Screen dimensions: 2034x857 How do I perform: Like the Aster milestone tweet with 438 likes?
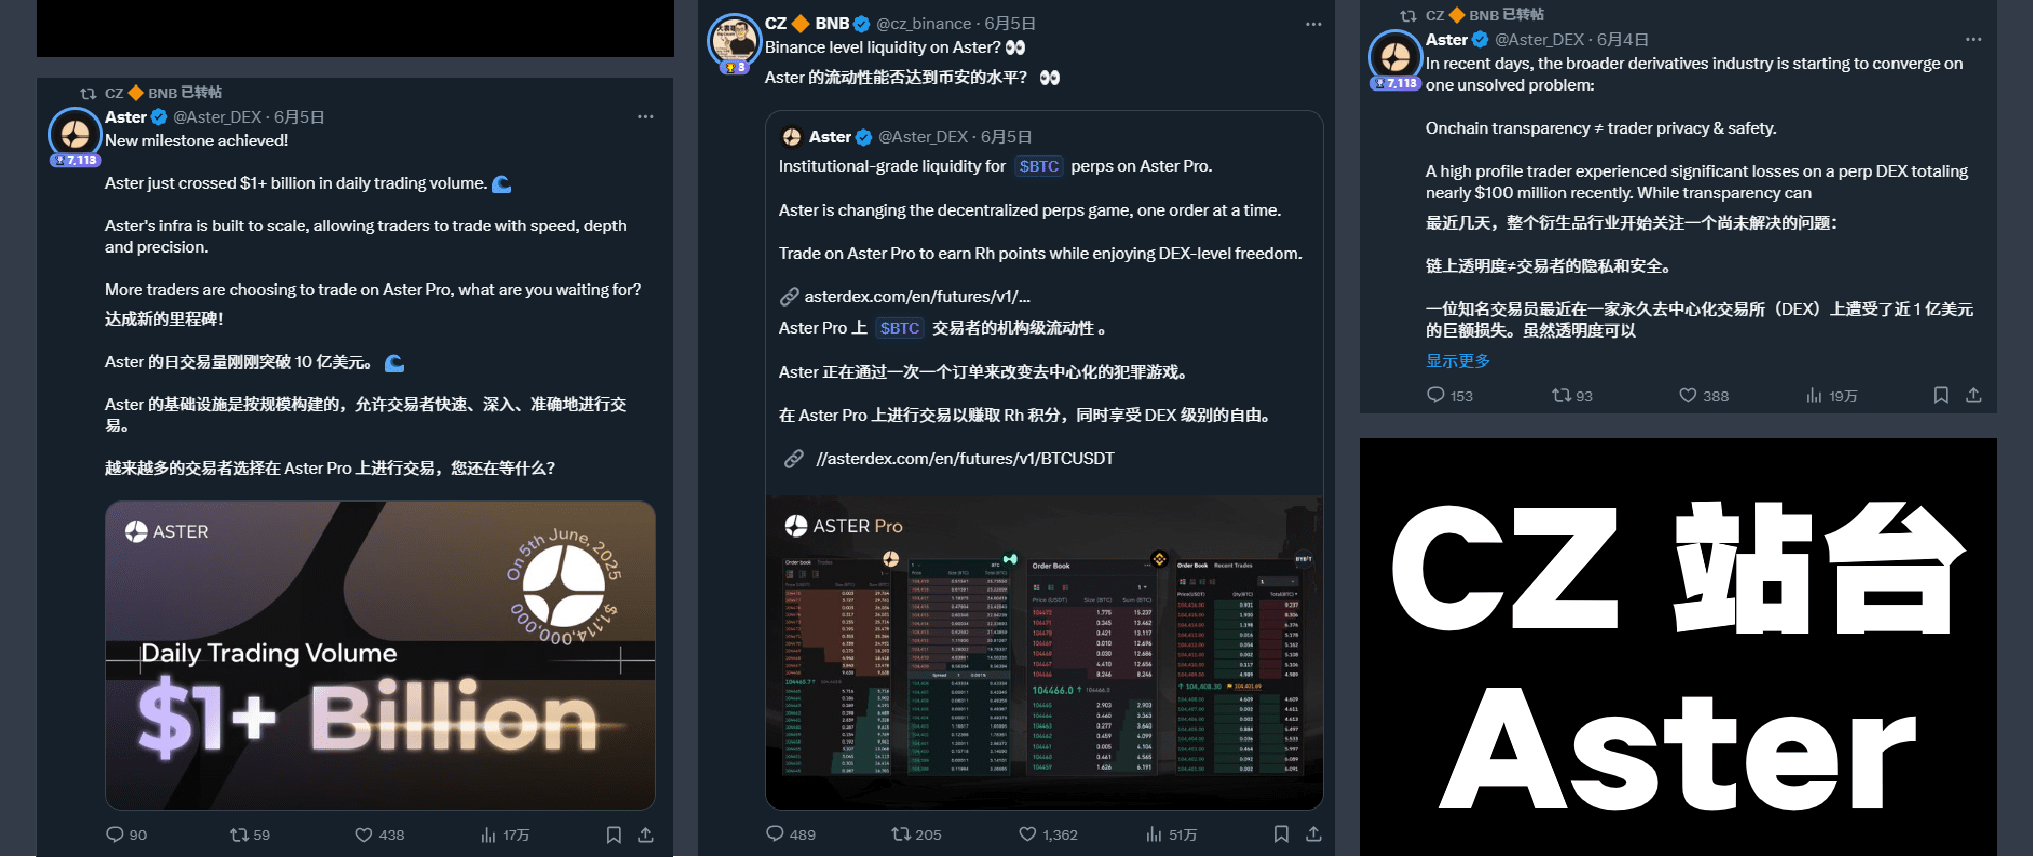point(379,834)
